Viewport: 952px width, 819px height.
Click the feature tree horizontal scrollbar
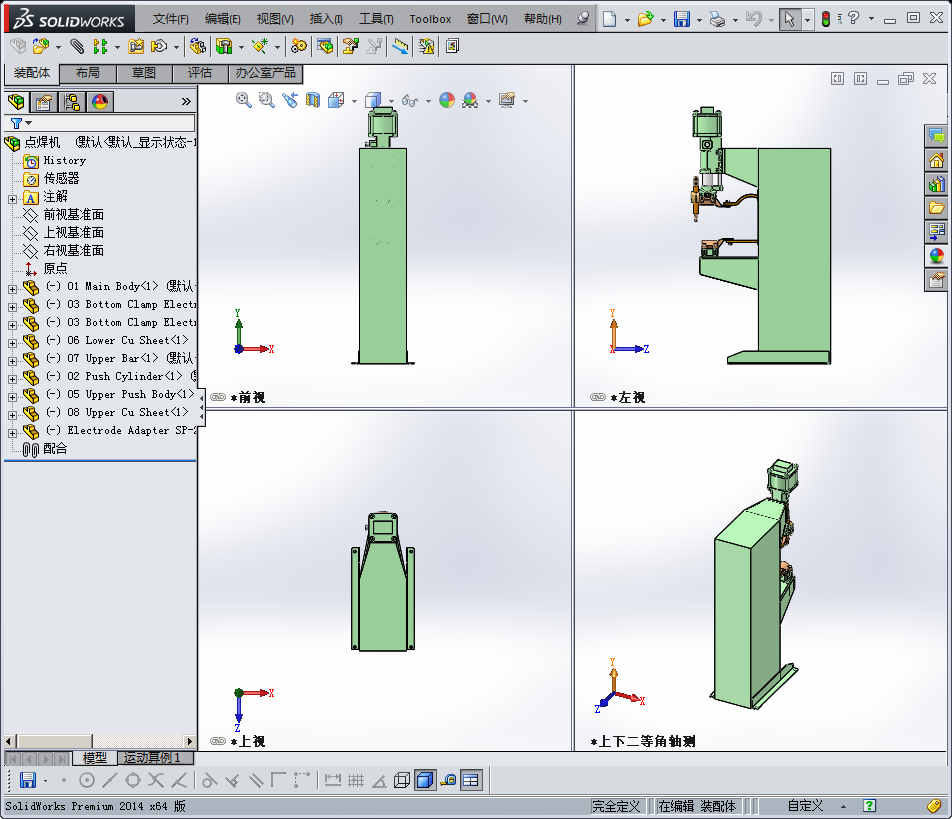coord(100,741)
